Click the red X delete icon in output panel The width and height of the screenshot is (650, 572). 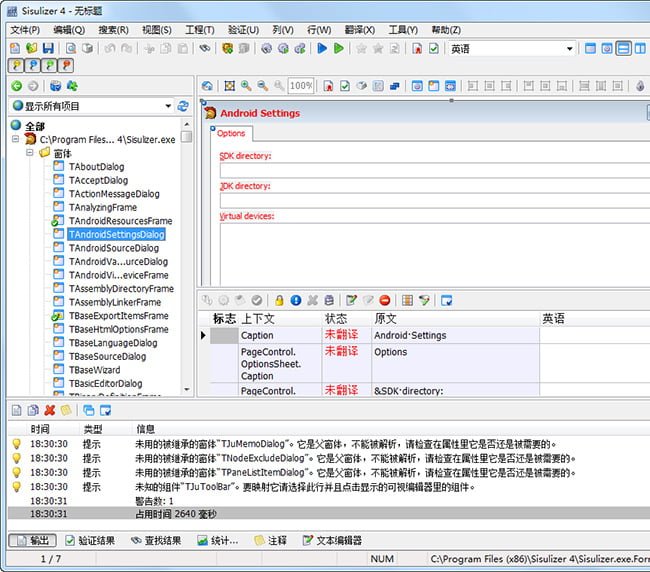tap(49, 410)
